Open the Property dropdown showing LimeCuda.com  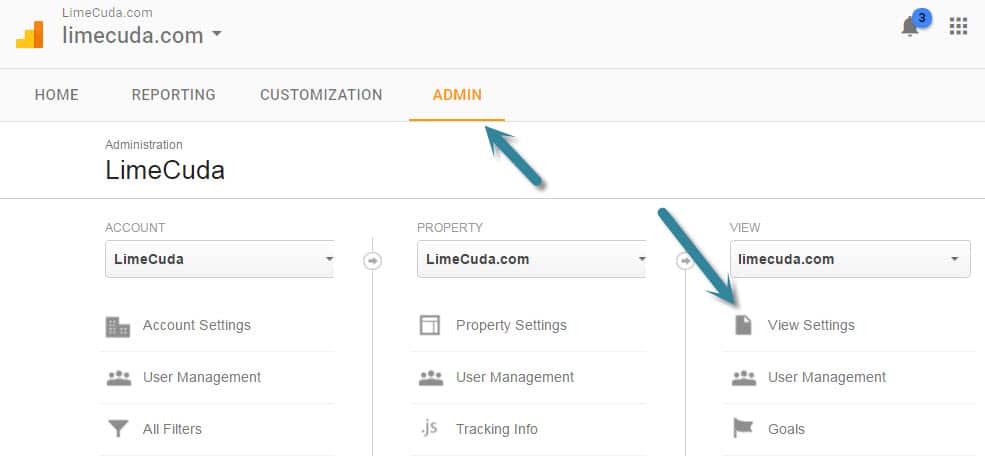point(531,259)
